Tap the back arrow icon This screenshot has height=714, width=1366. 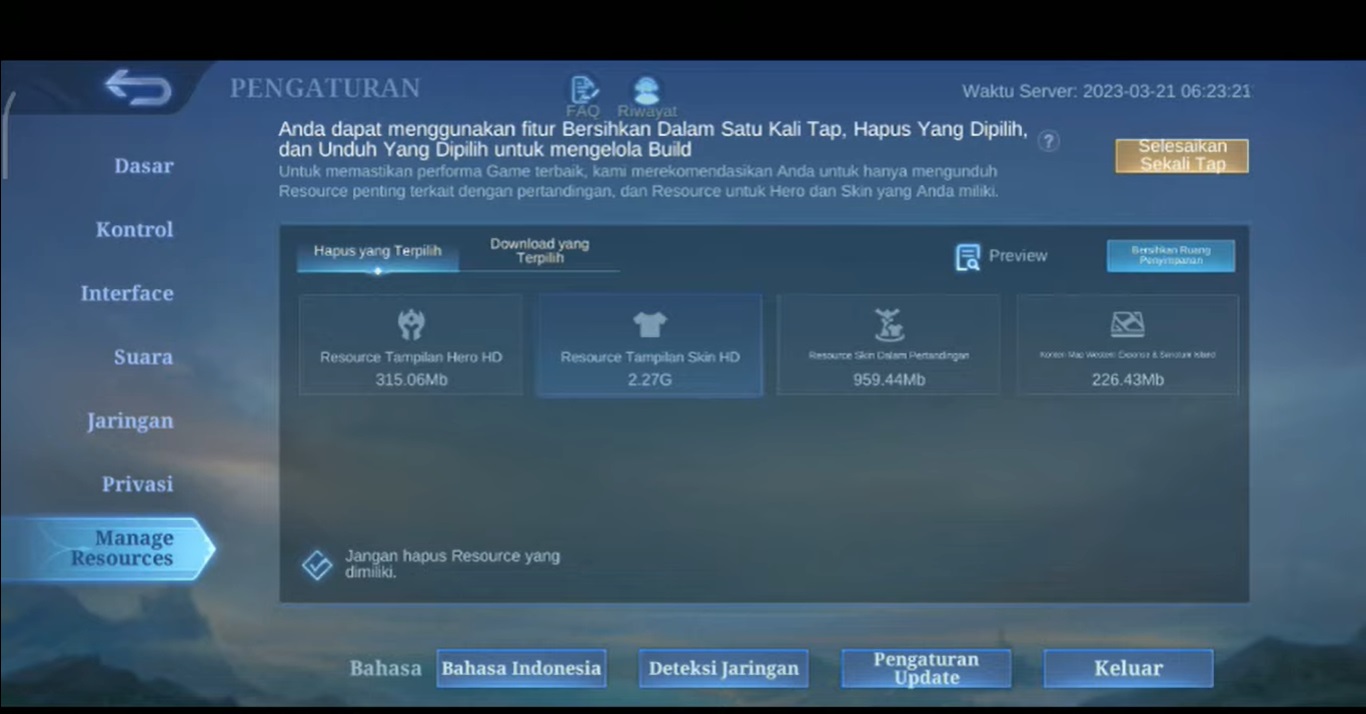[138, 88]
